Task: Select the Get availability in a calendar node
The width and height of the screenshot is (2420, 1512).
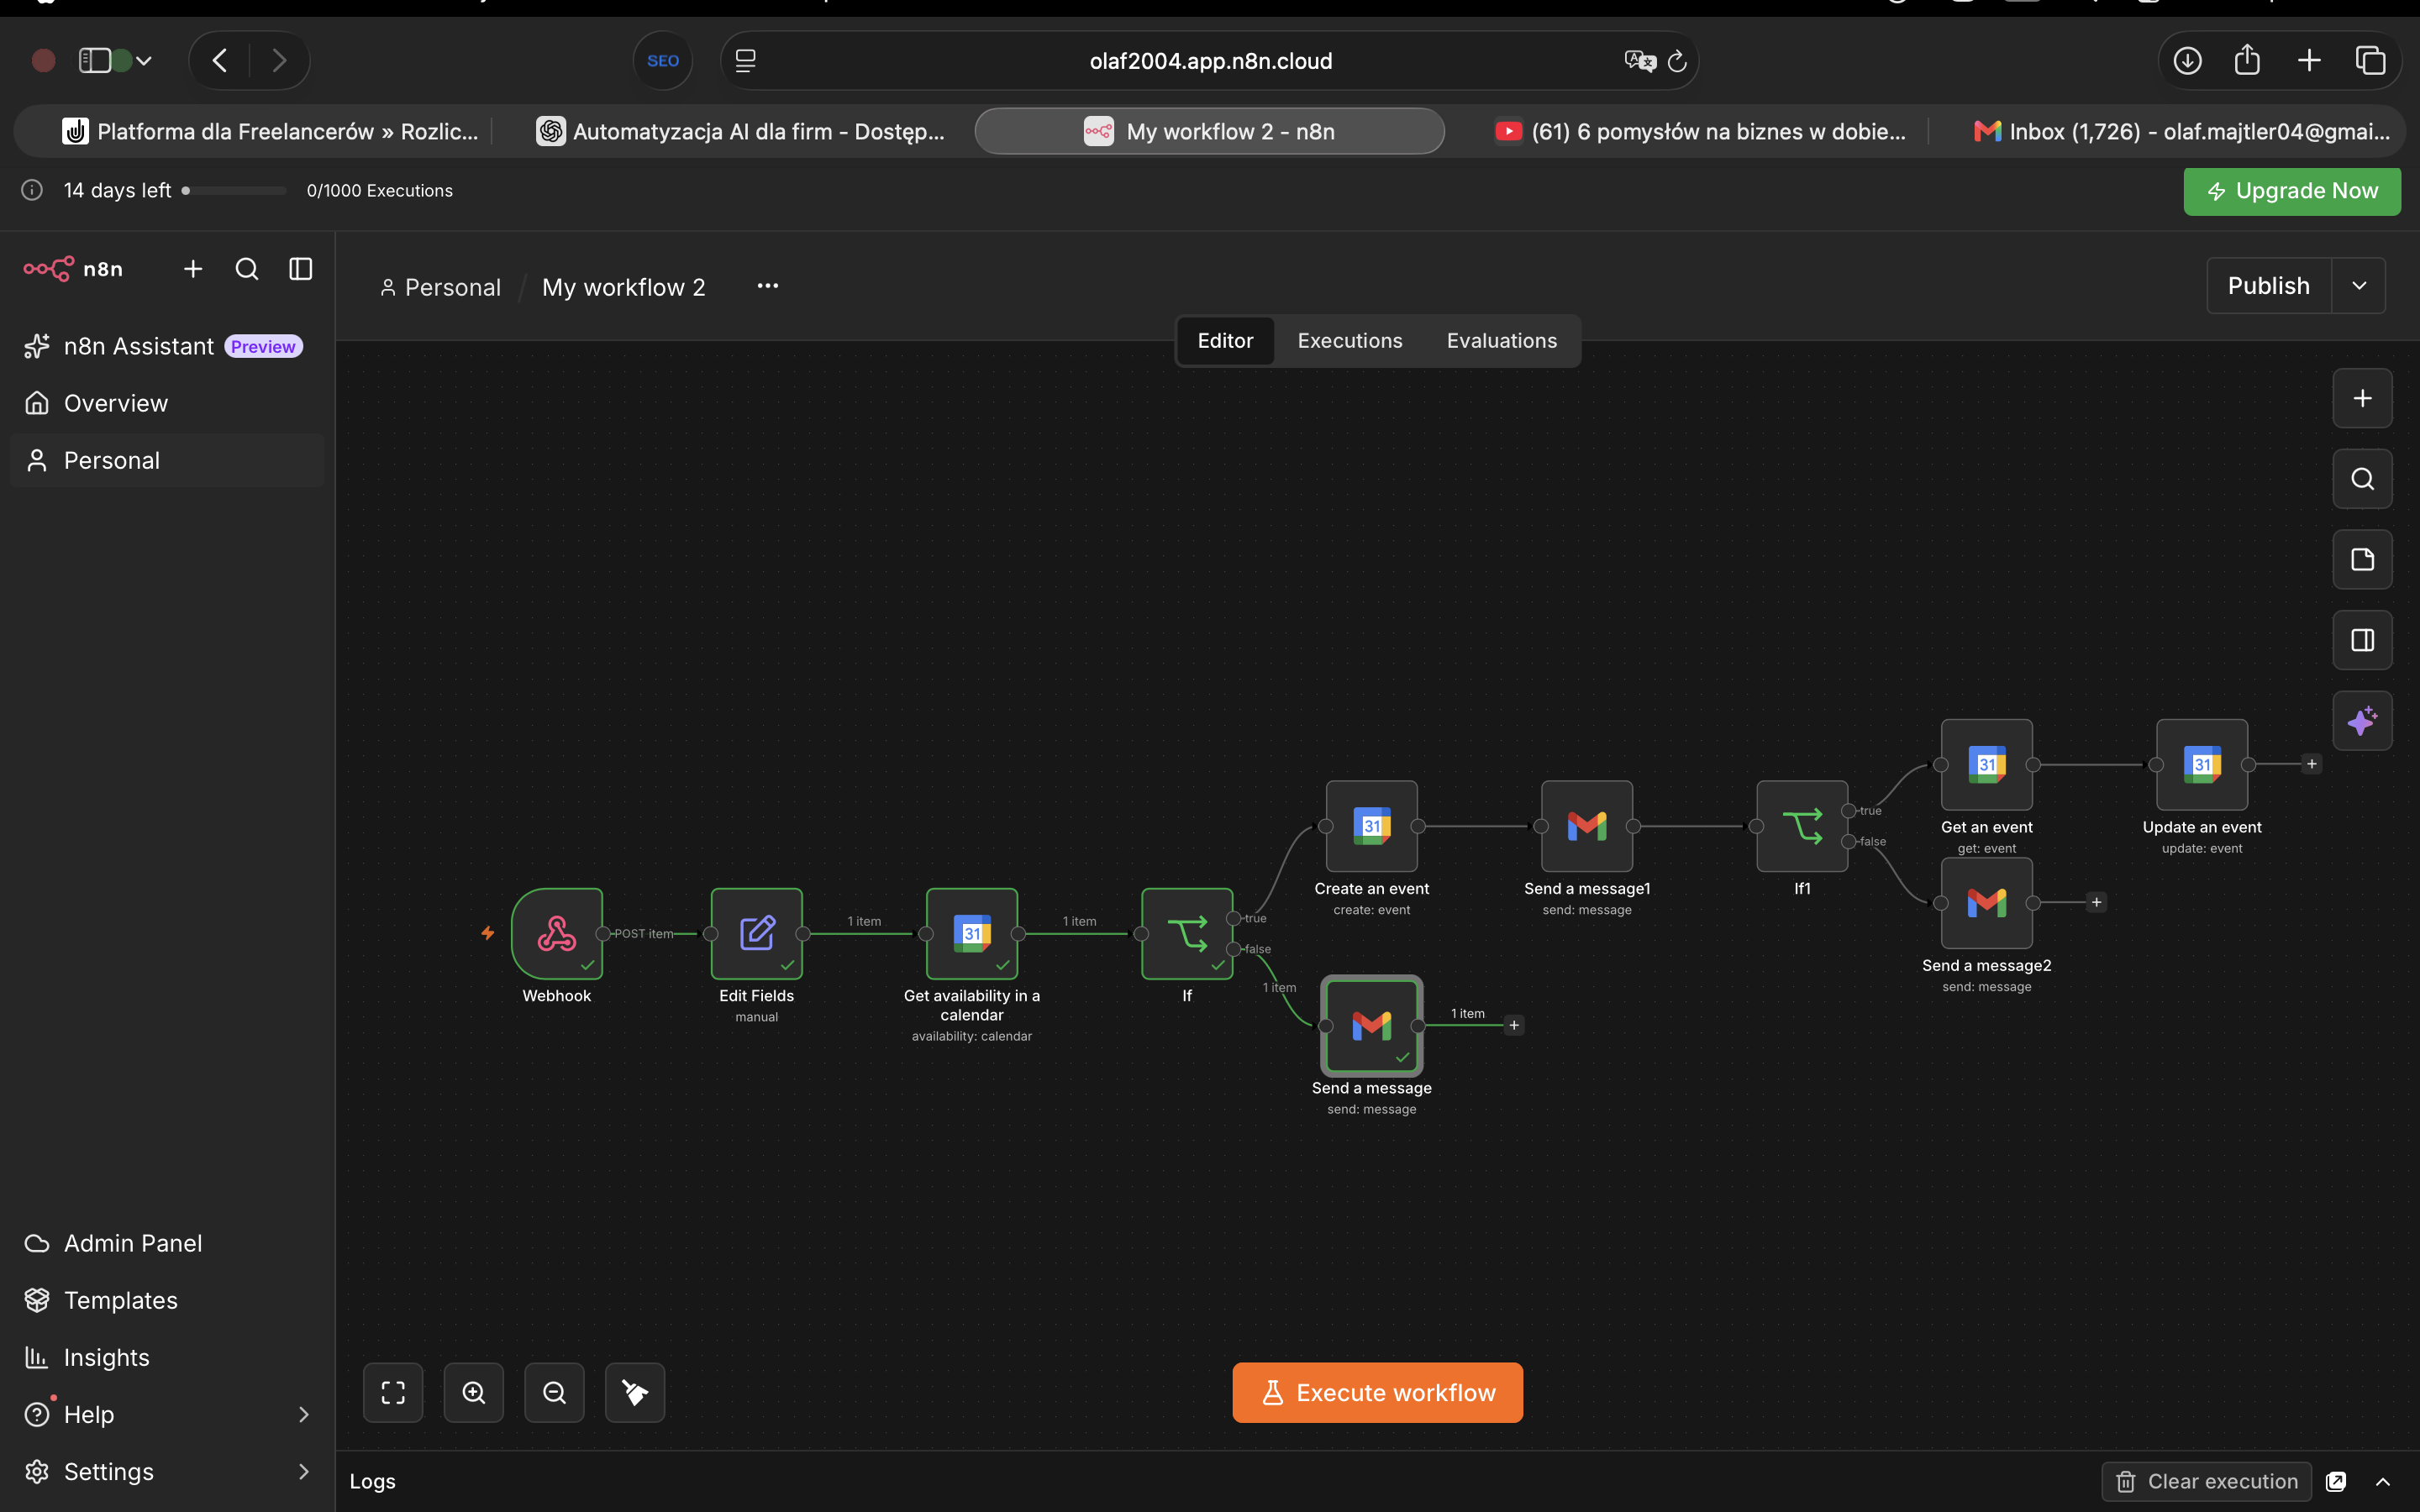Action: point(972,933)
